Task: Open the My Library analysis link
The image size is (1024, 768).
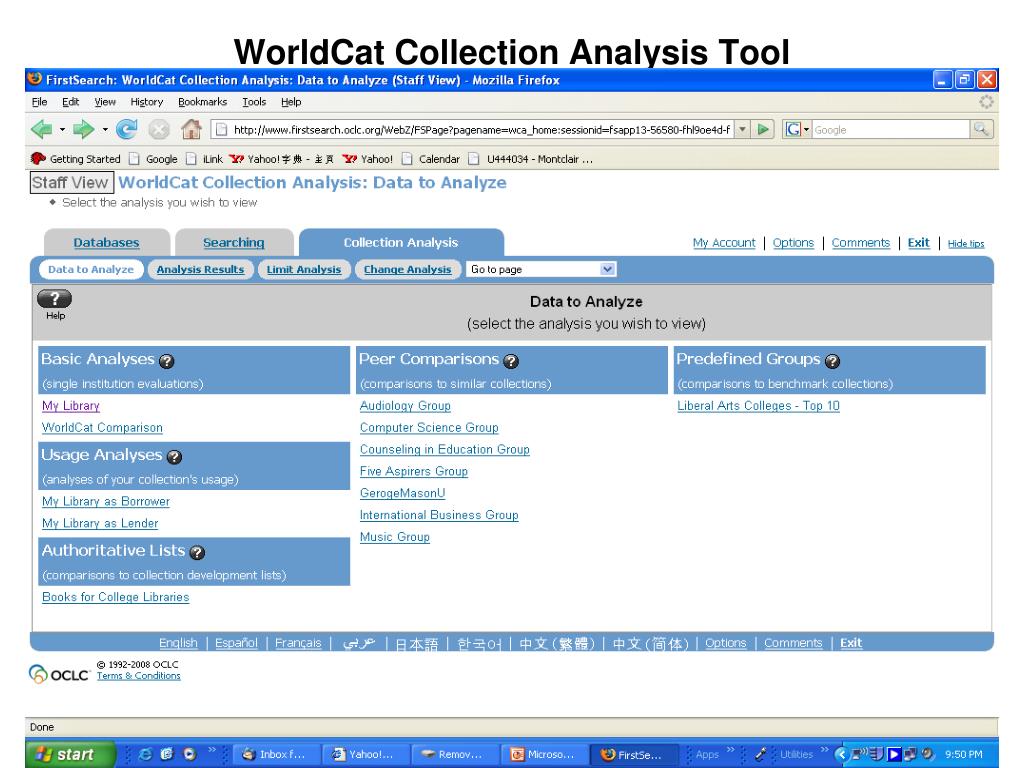Action: pos(71,406)
